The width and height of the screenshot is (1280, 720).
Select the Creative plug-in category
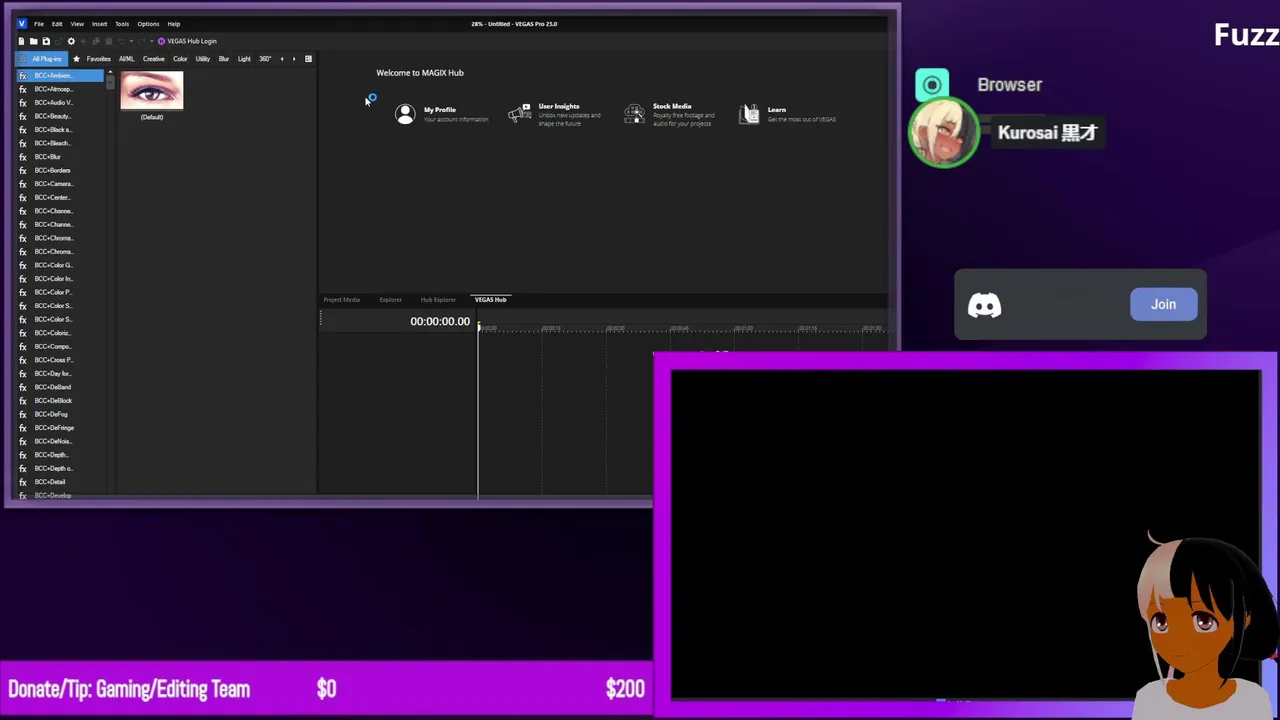[x=154, y=59]
